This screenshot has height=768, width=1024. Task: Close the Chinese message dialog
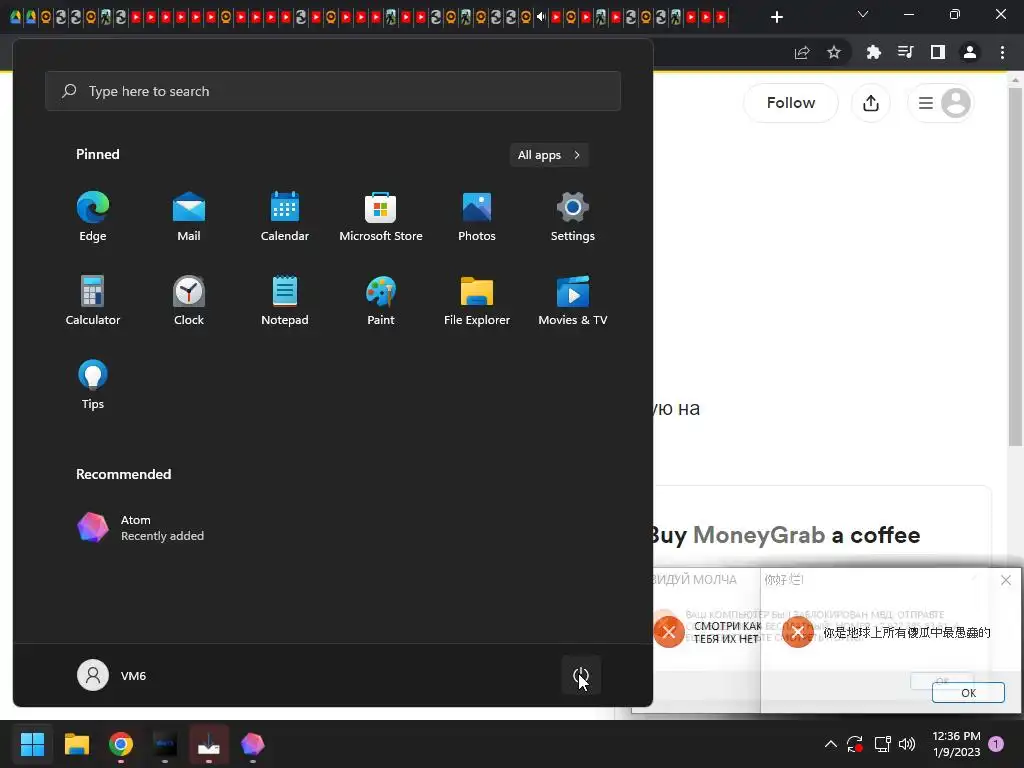[1006, 580]
